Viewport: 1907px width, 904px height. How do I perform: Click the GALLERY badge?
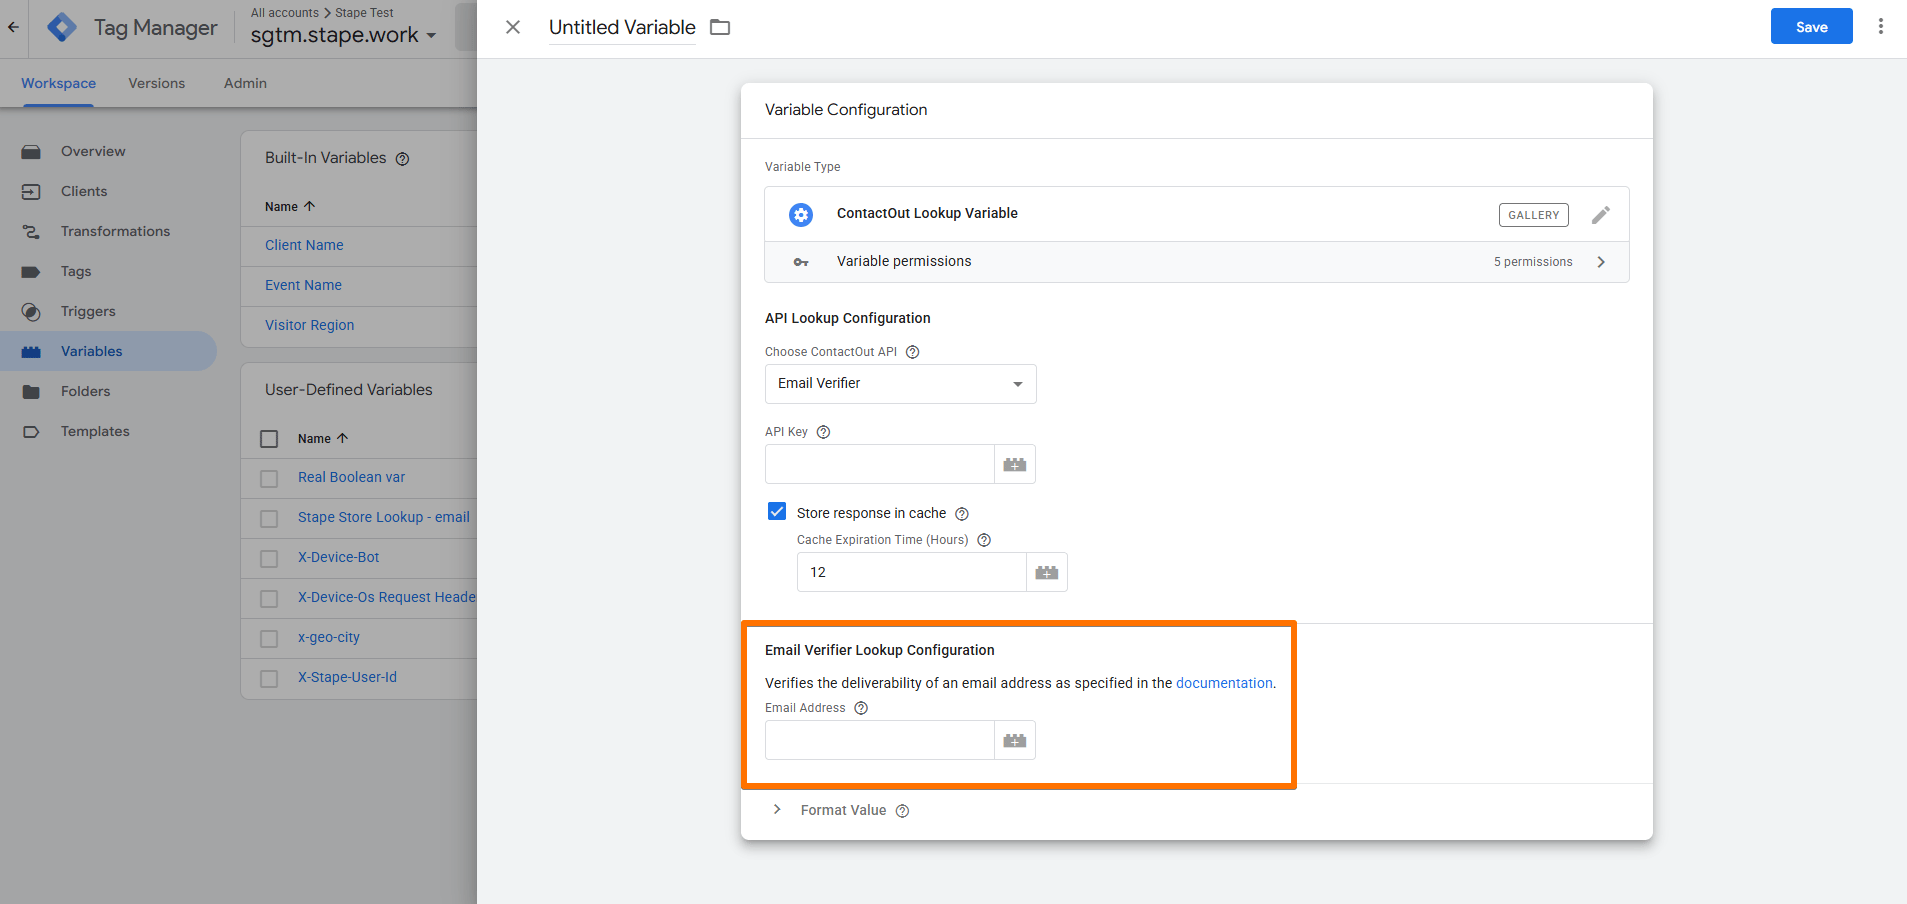pyautogui.click(x=1534, y=215)
